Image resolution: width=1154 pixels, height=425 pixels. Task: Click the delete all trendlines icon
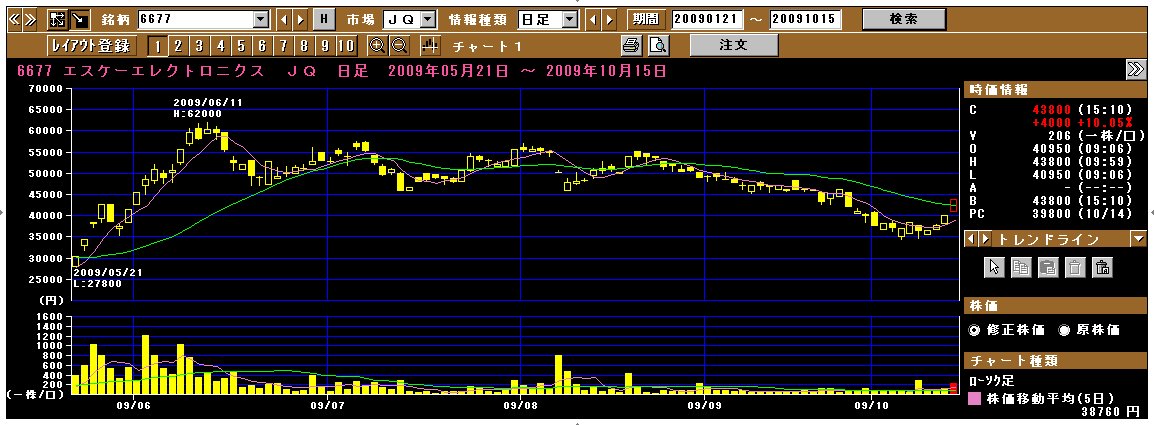[1102, 267]
